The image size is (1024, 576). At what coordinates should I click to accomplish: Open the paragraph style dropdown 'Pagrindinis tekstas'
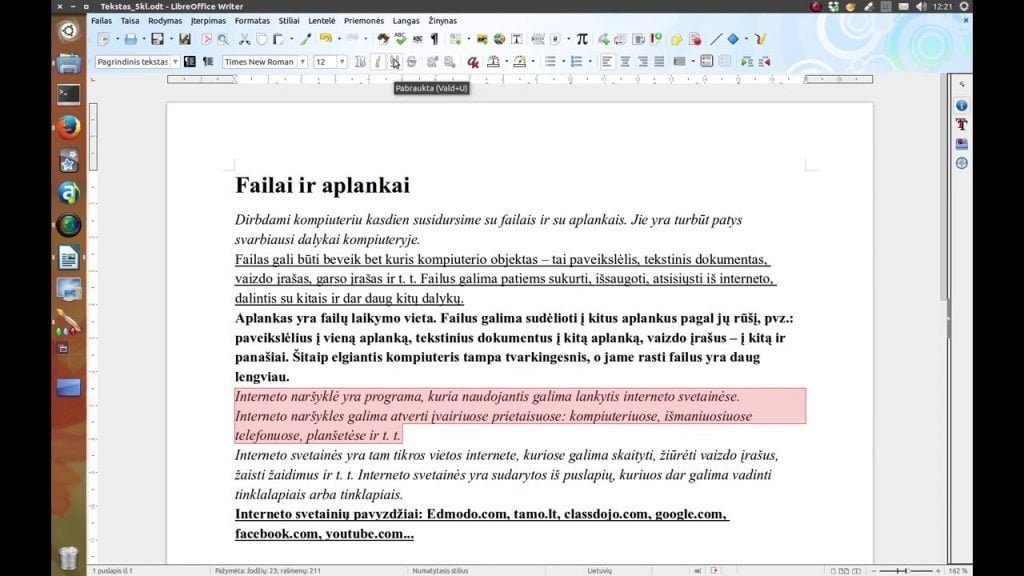(x=175, y=62)
